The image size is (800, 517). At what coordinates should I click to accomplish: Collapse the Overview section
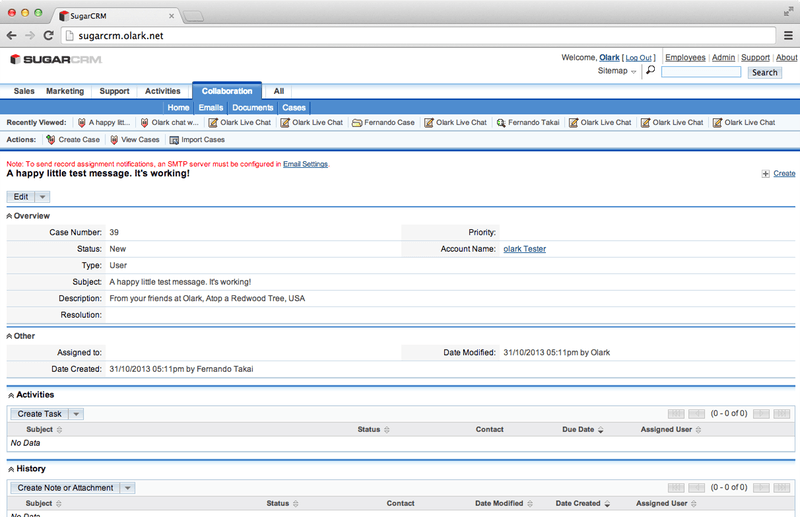[10, 216]
